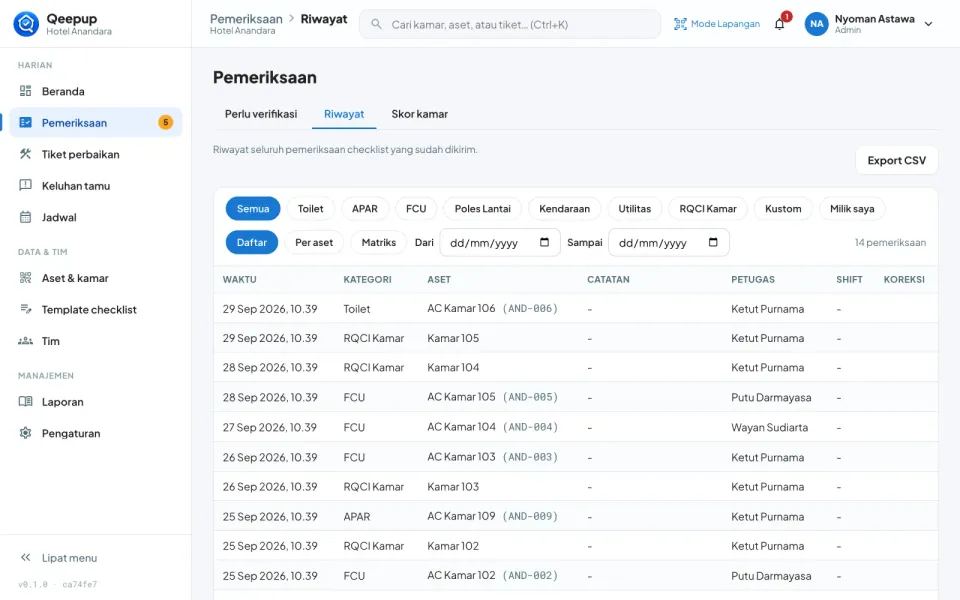The width and height of the screenshot is (960, 600).
Task: Filter by Utilitas chip
Action: (x=634, y=209)
